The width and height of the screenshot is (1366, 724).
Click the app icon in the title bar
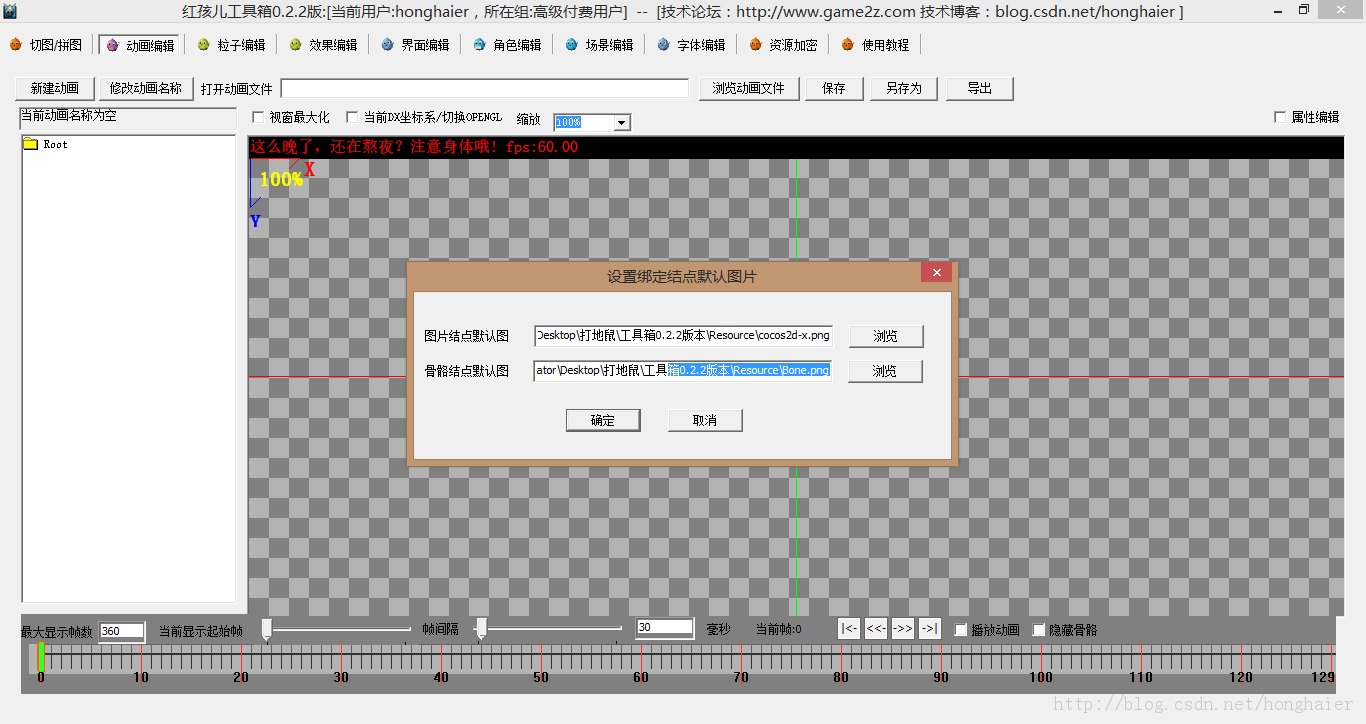[9, 11]
